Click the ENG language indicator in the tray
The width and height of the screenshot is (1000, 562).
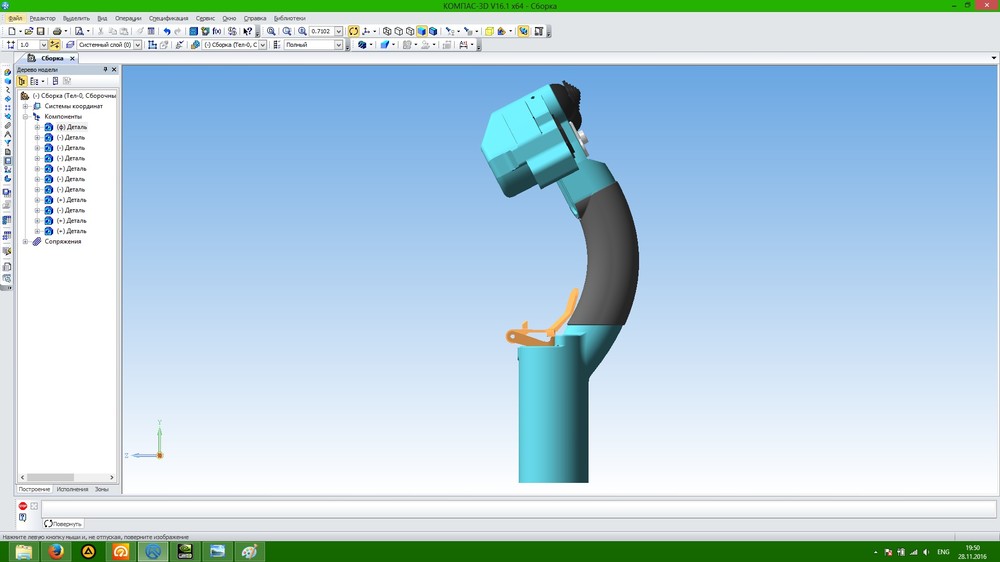click(943, 552)
